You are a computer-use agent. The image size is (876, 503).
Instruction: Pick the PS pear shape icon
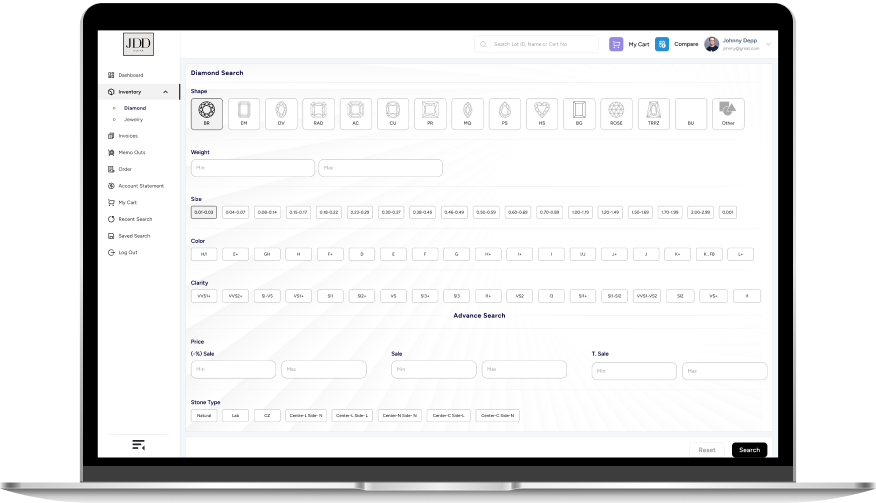(x=504, y=111)
